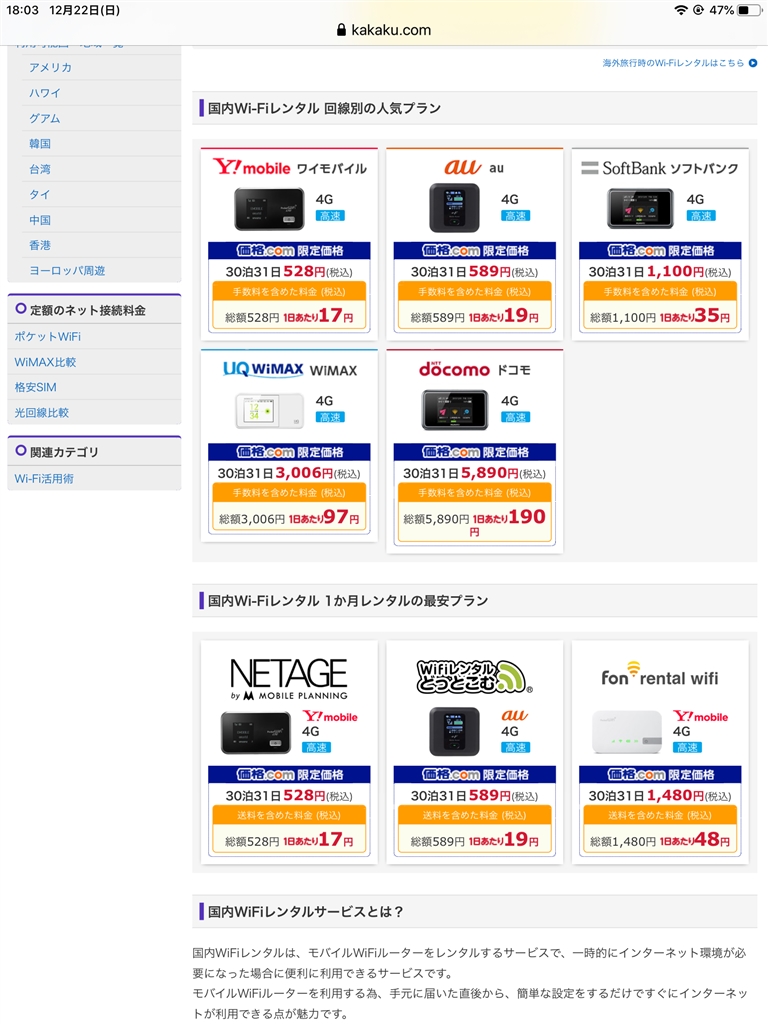
Task: Tap the 高速 badge in the WiMAX card
Action: click(330, 417)
